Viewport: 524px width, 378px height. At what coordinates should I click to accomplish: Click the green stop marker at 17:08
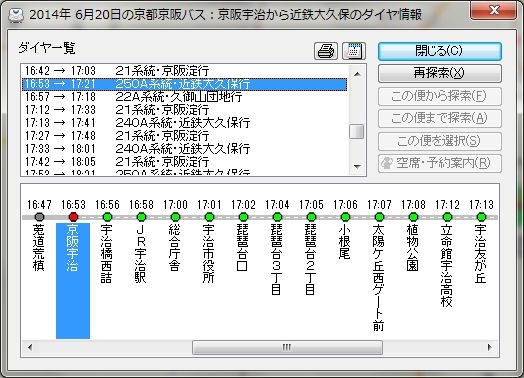pyautogui.click(x=413, y=217)
